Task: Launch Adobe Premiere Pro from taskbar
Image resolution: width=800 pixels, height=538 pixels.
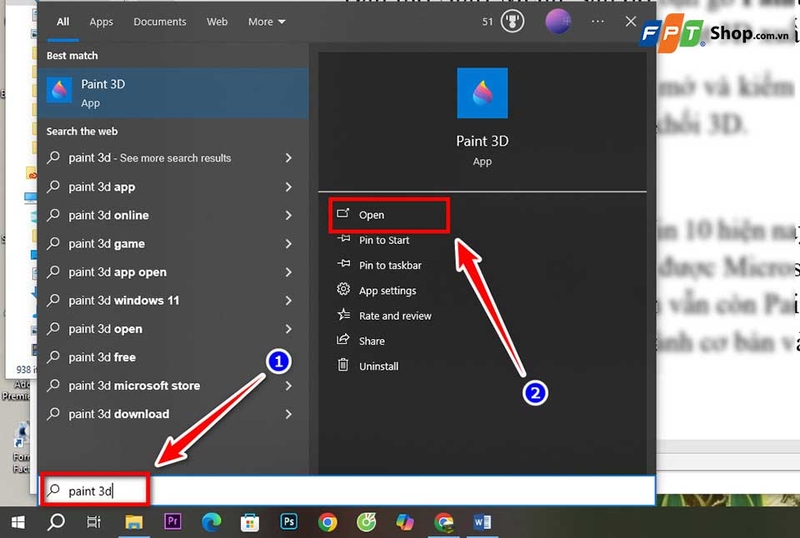Action: [172, 522]
